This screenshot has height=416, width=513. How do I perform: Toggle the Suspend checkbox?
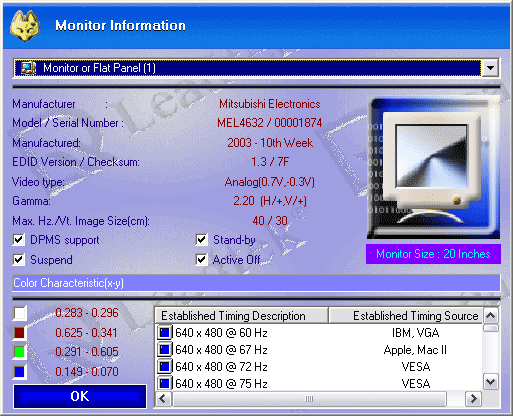[19, 260]
